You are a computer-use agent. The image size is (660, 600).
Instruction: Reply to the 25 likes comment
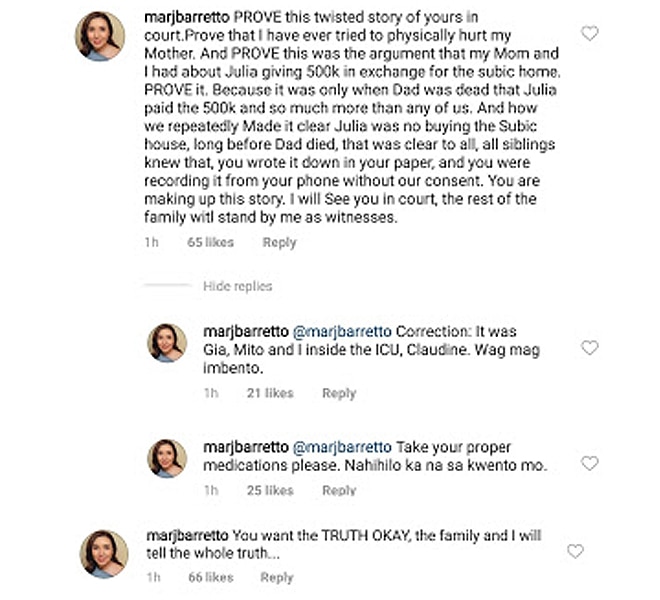pos(339,491)
